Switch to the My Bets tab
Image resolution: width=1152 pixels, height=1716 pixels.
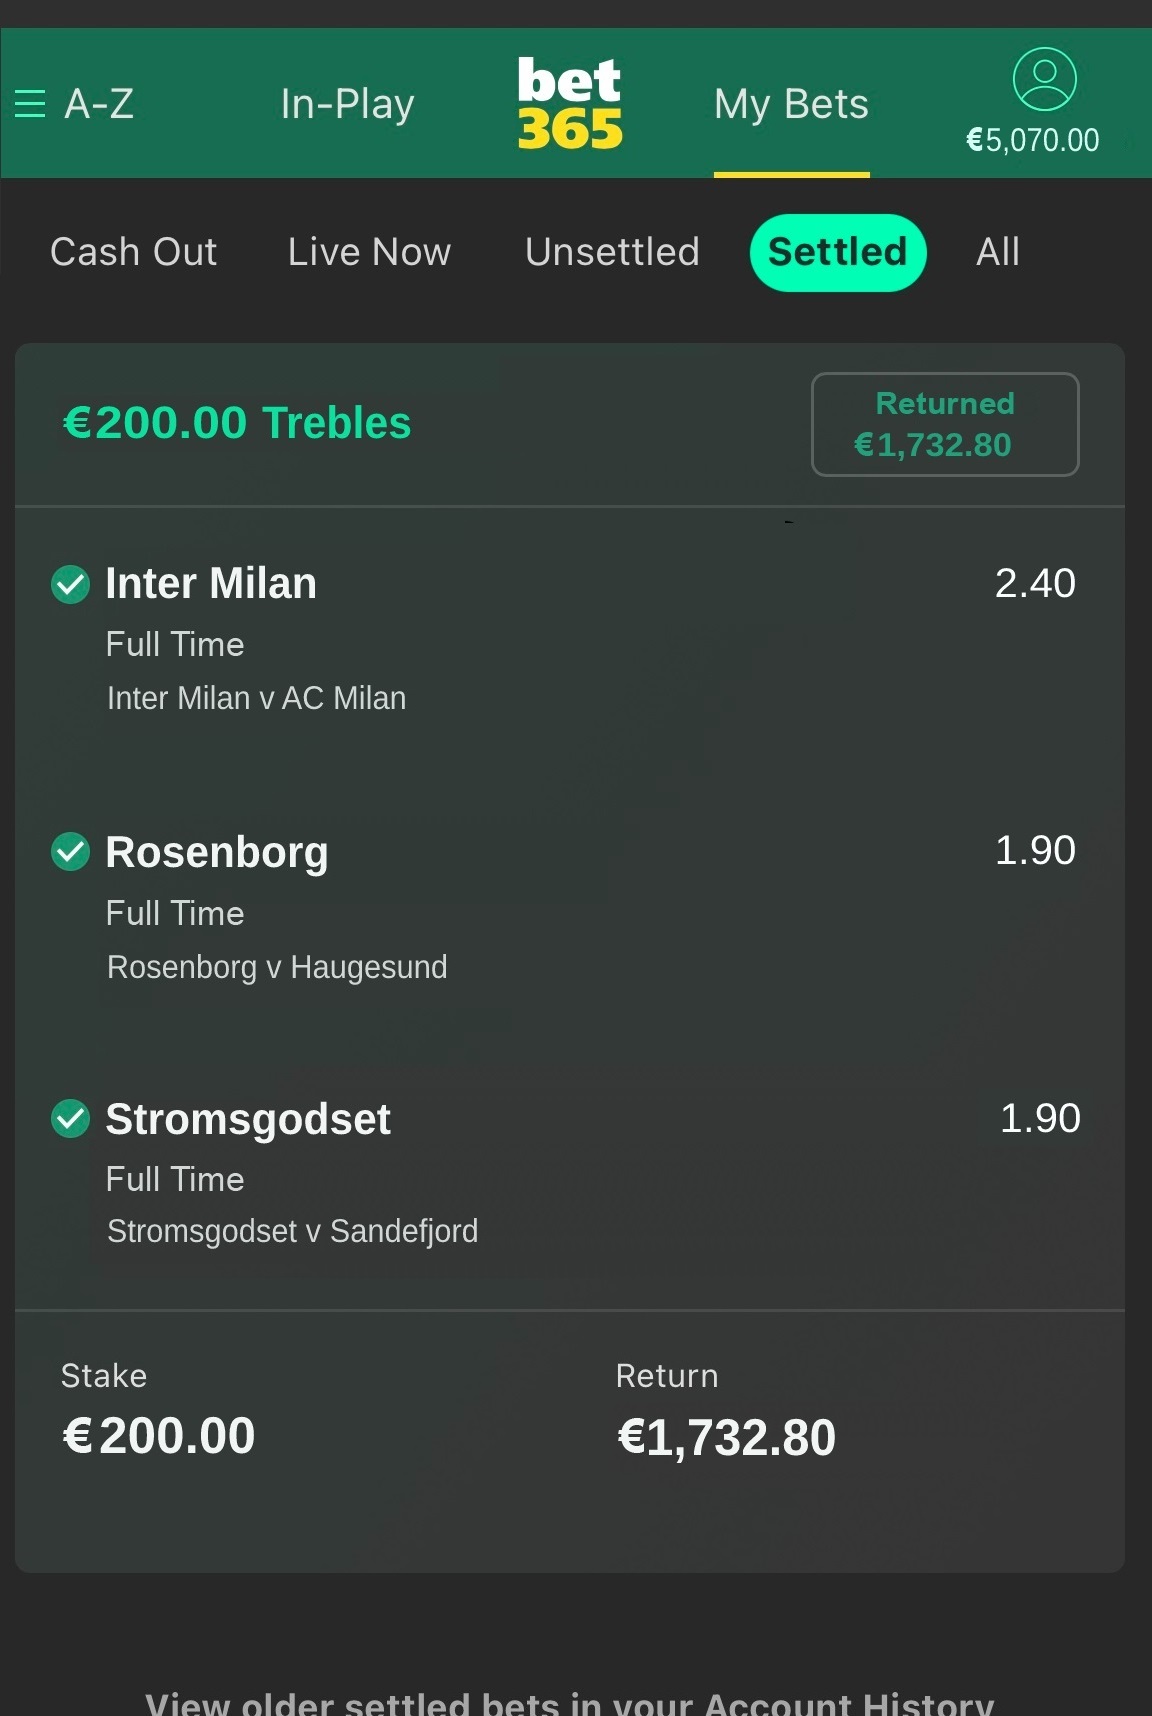tap(791, 104)
